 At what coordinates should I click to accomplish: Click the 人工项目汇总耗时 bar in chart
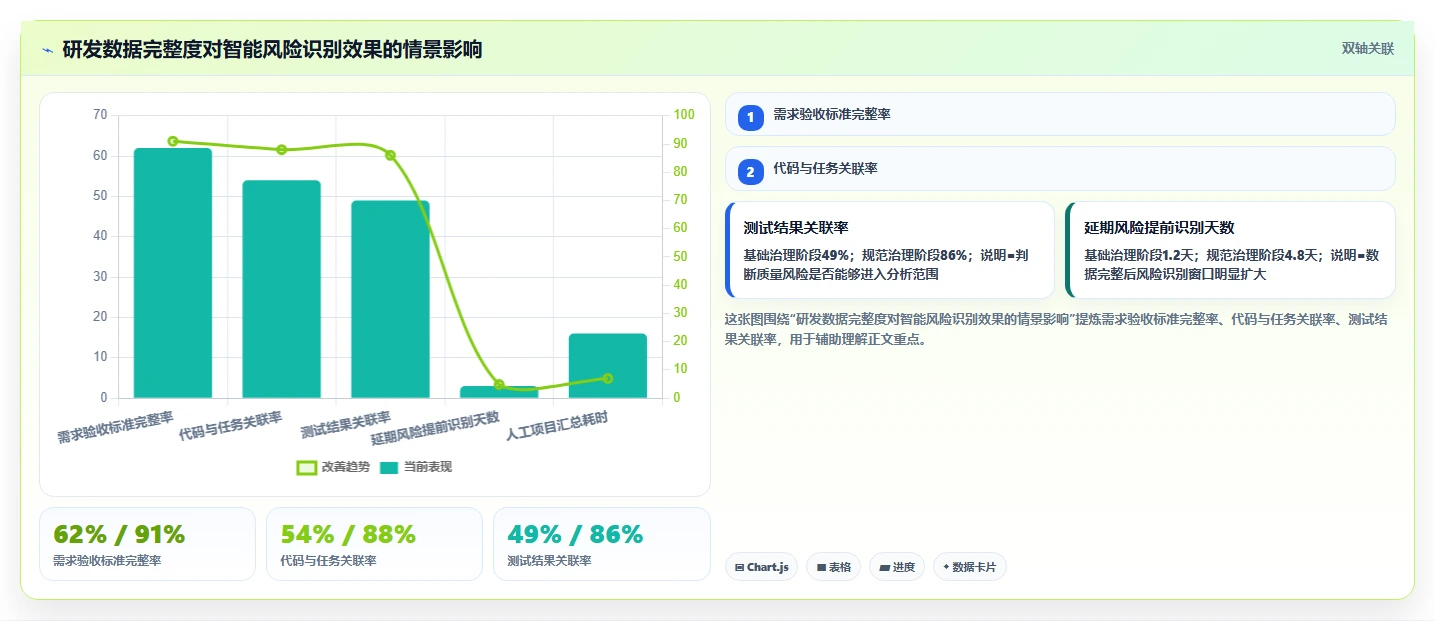pyautogui.click(x=608, y=366)
